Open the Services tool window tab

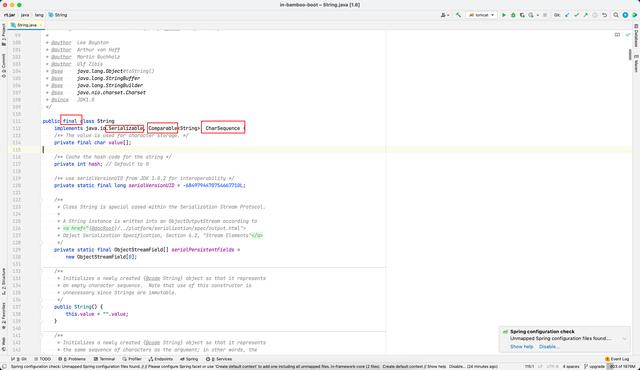click(219, 359)
